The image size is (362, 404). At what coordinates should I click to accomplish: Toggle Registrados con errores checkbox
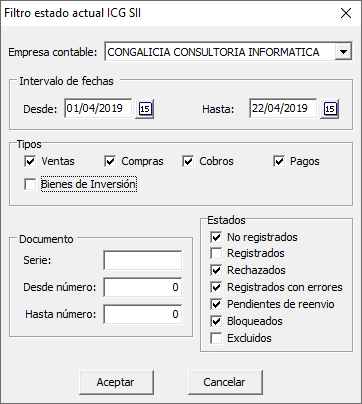216,287
